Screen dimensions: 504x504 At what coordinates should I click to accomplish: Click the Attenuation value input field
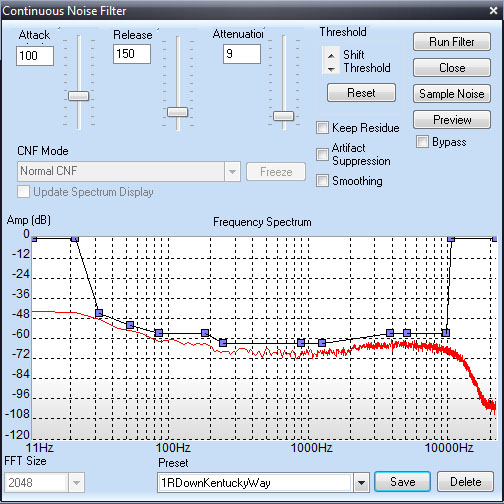tap(242, 54)
